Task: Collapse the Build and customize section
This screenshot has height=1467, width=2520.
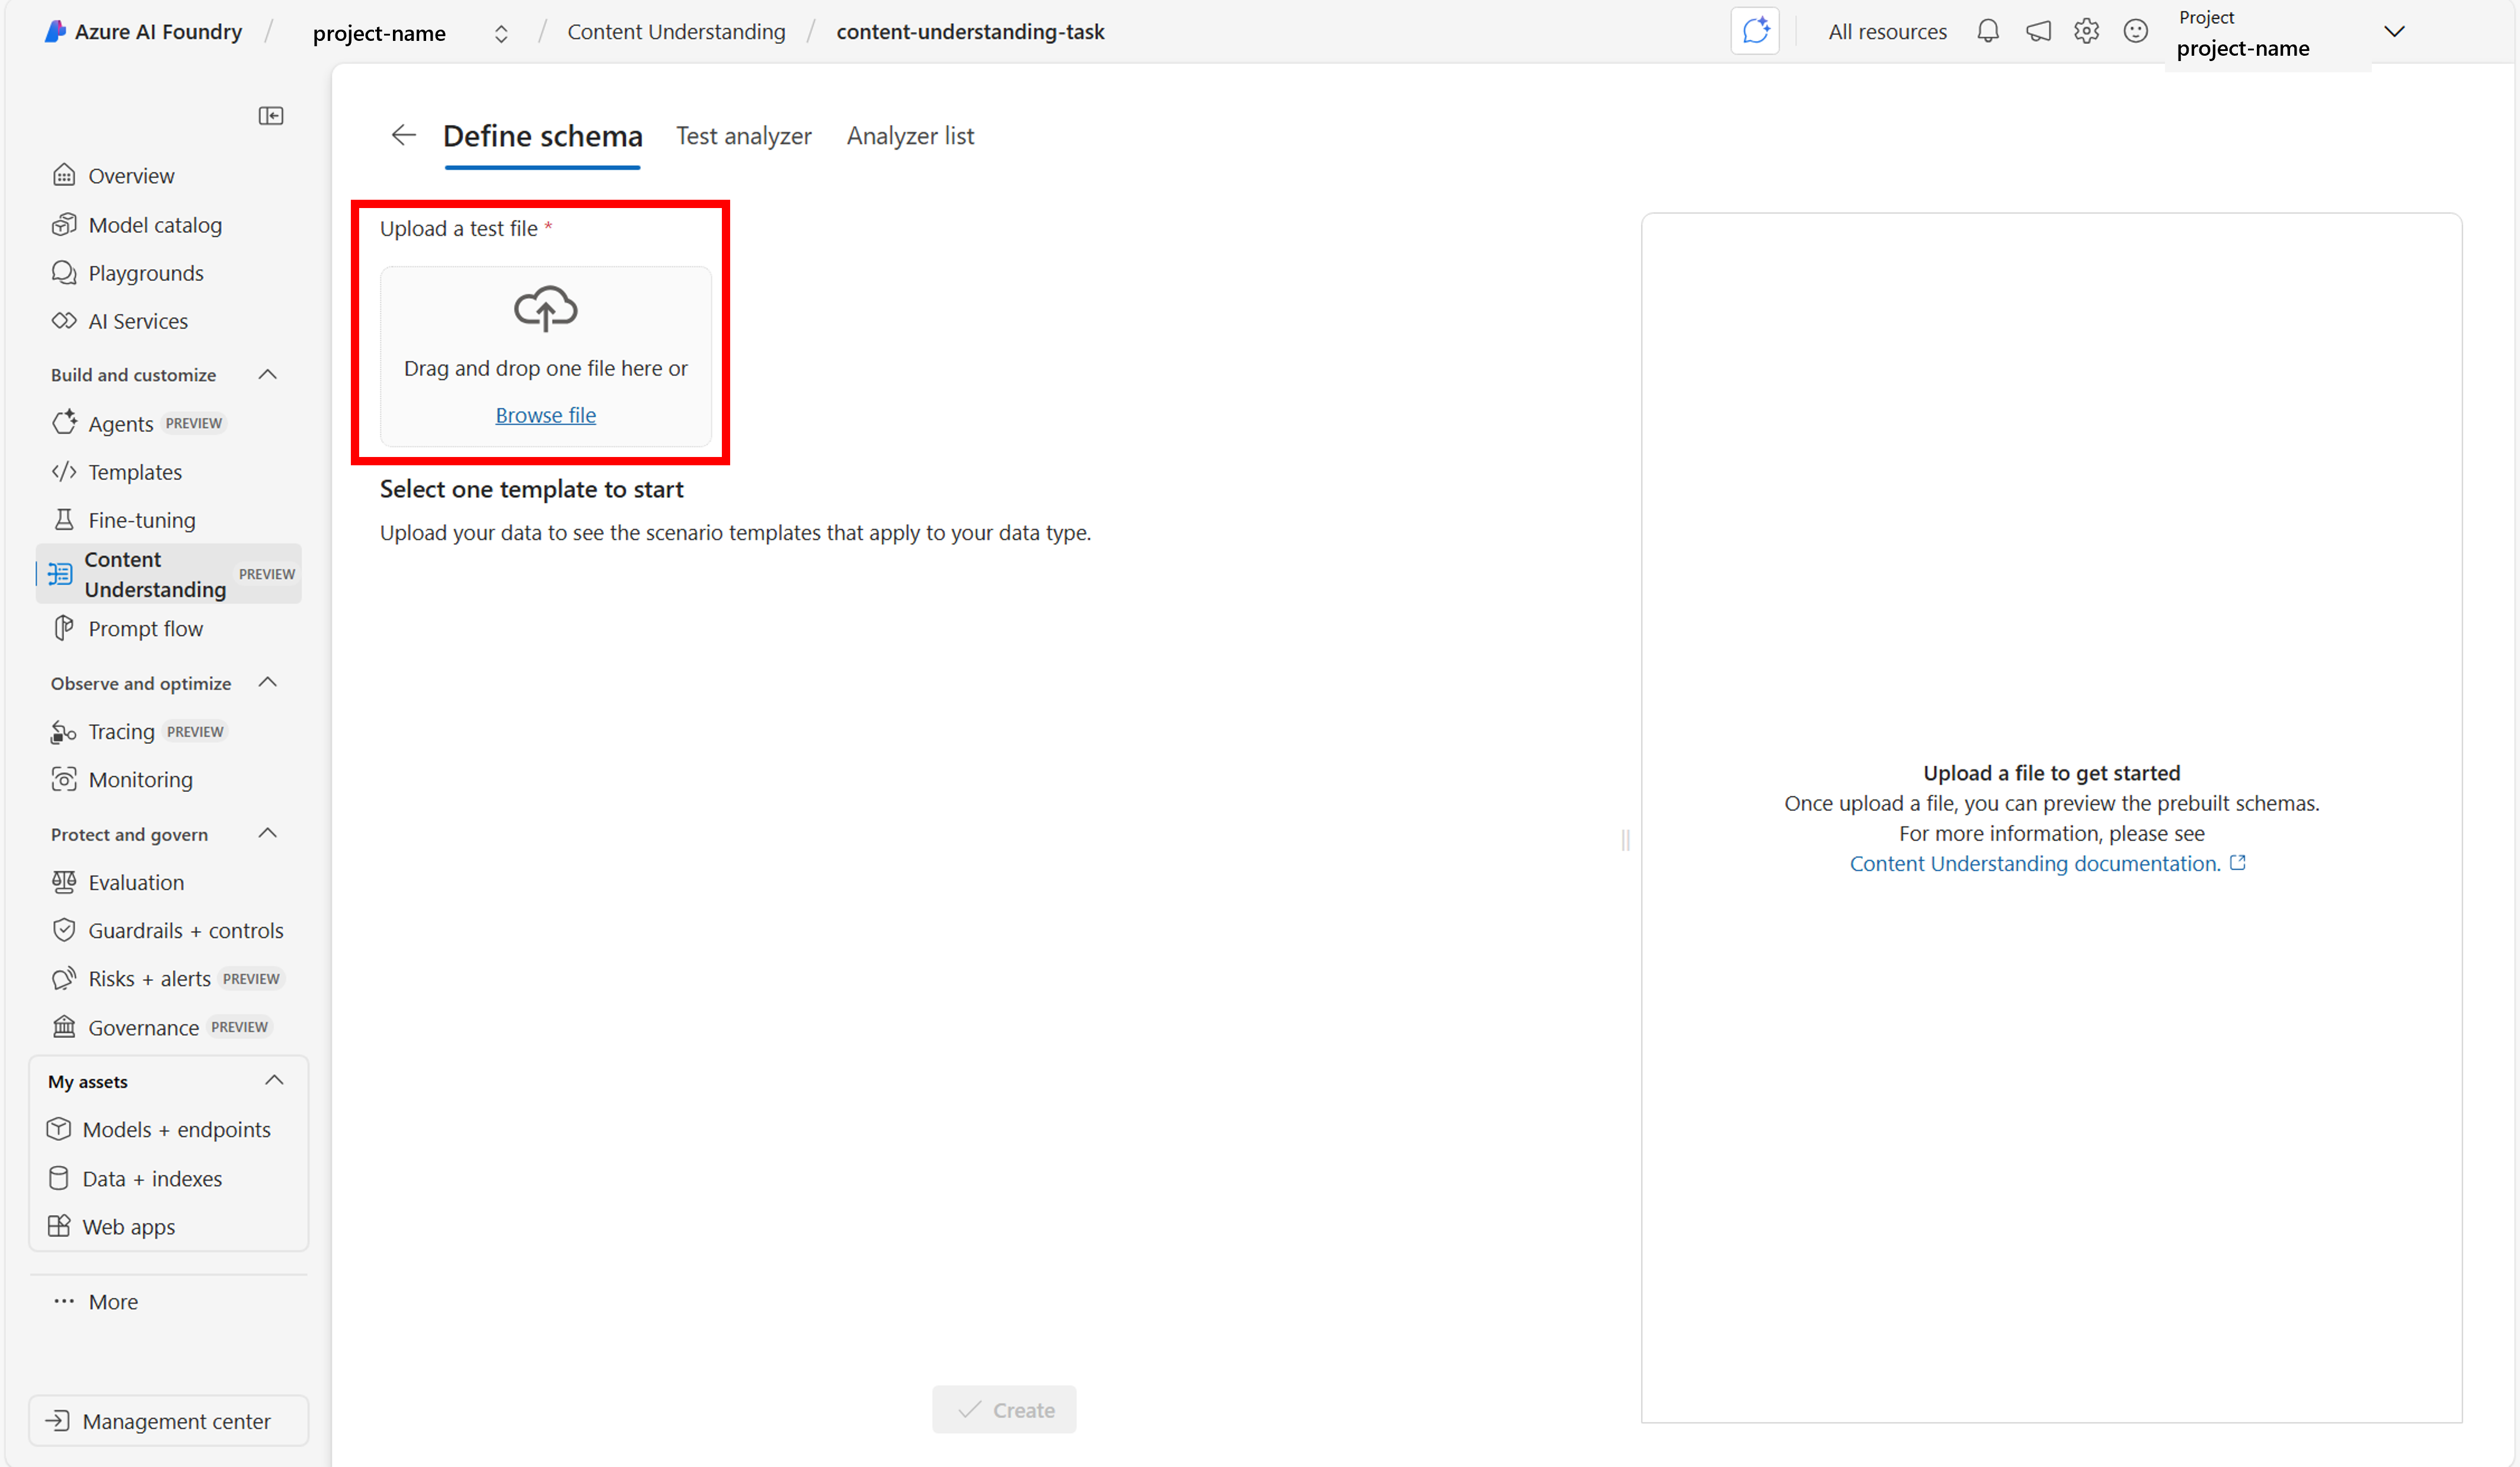Action: (267, 375)
